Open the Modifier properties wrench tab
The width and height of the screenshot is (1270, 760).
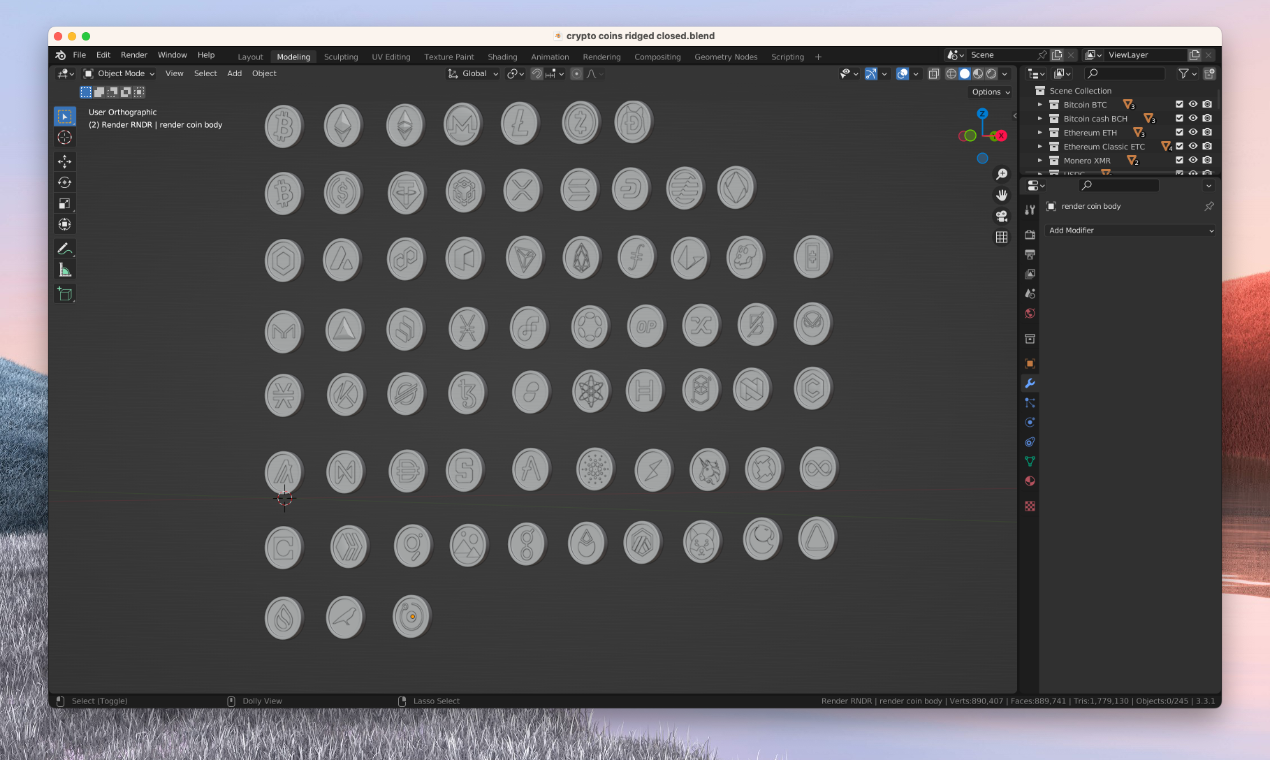pyautogui.click(x=1030, y=383)
